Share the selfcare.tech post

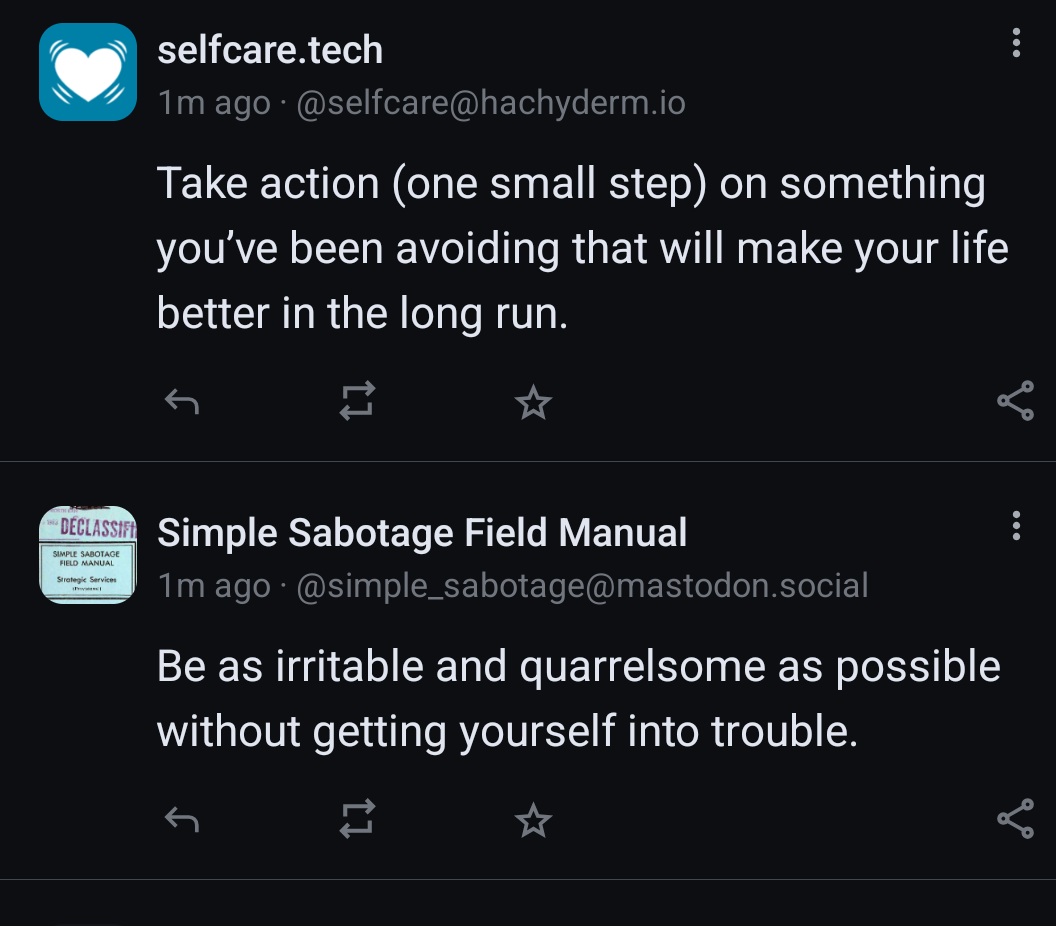point(1015,401)
